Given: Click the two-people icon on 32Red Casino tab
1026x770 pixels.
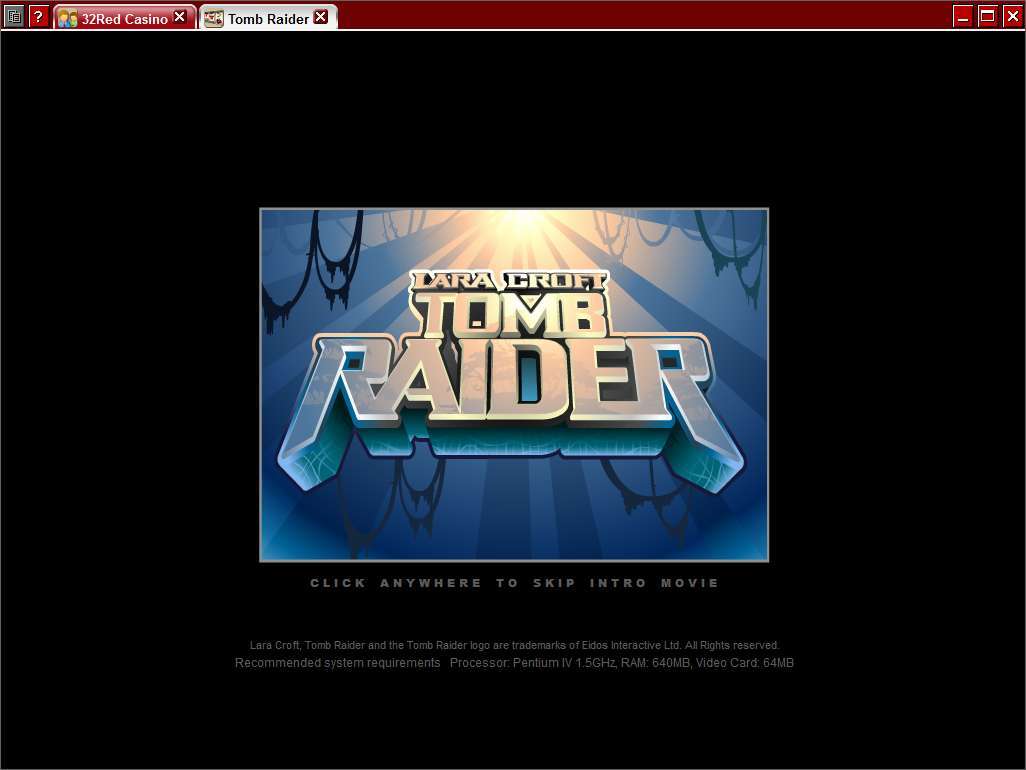Looking at the screenshot, I should pos(67,18).
